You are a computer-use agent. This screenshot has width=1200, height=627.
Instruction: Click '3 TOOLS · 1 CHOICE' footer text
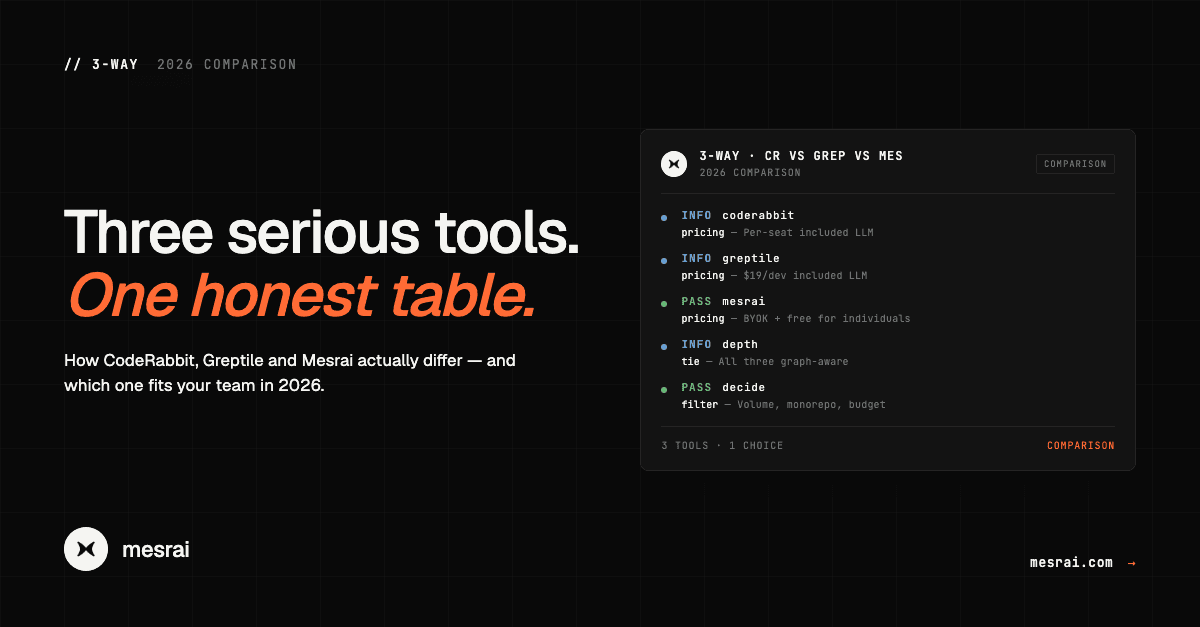pos(722,446)
